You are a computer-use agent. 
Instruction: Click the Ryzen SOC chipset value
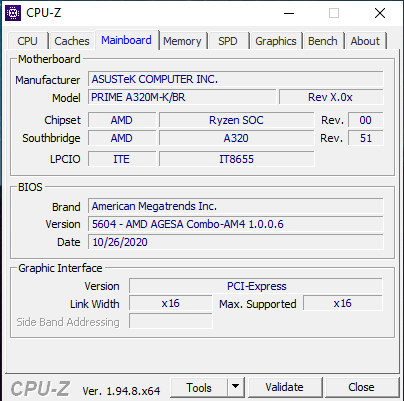pos(236,120)
